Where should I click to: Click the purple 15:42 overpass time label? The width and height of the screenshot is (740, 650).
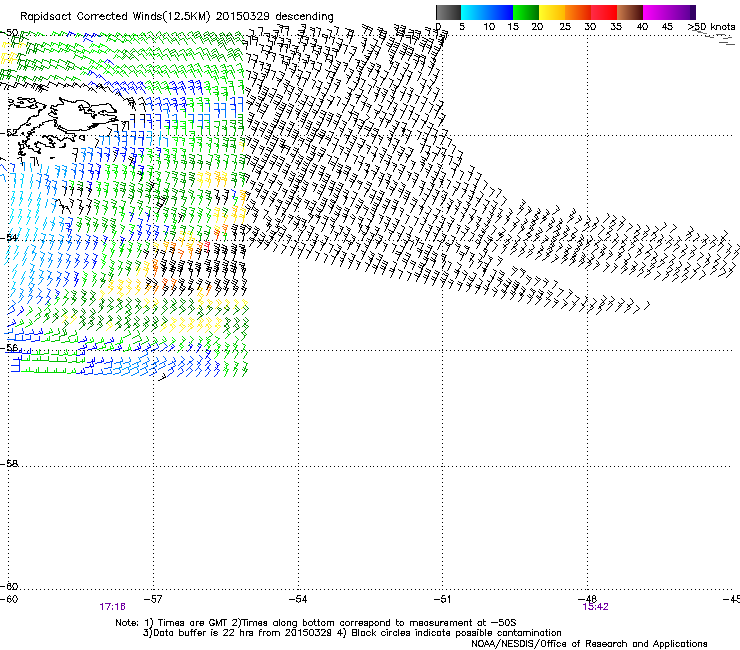[x=596, y=607]
